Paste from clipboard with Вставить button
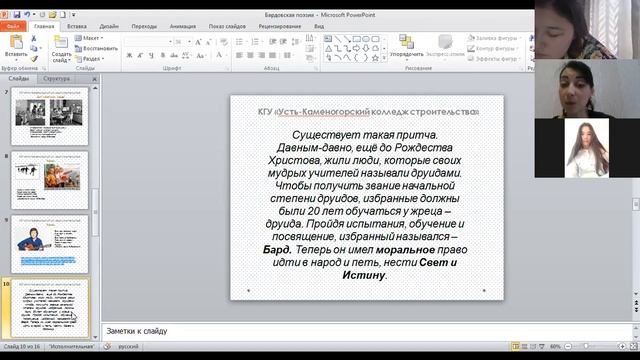This screenshot has height=360, width=640. point(16,47)
